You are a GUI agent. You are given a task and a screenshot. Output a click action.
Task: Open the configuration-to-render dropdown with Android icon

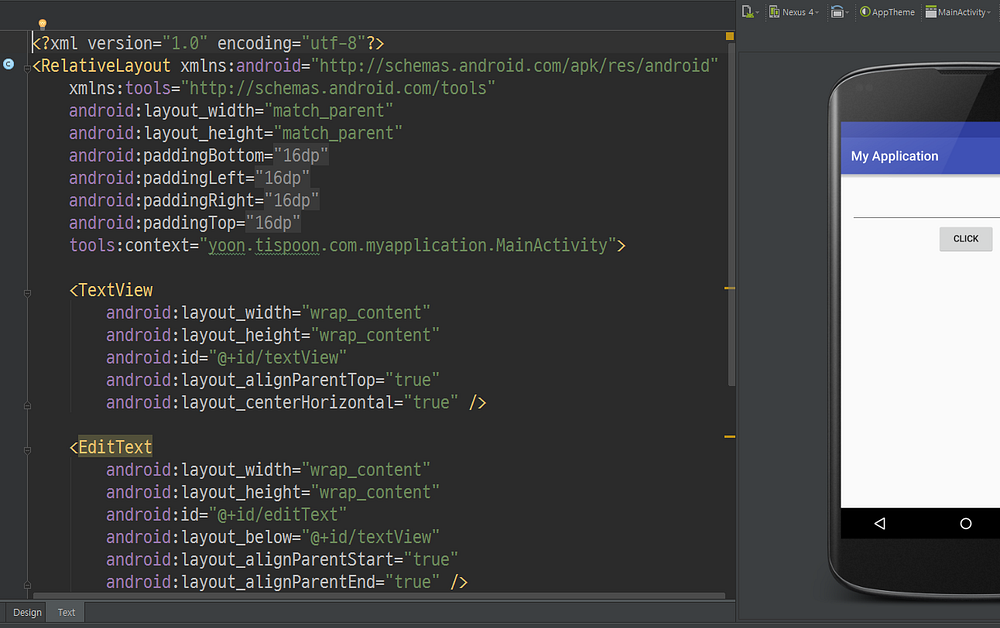tap(749, 11)
